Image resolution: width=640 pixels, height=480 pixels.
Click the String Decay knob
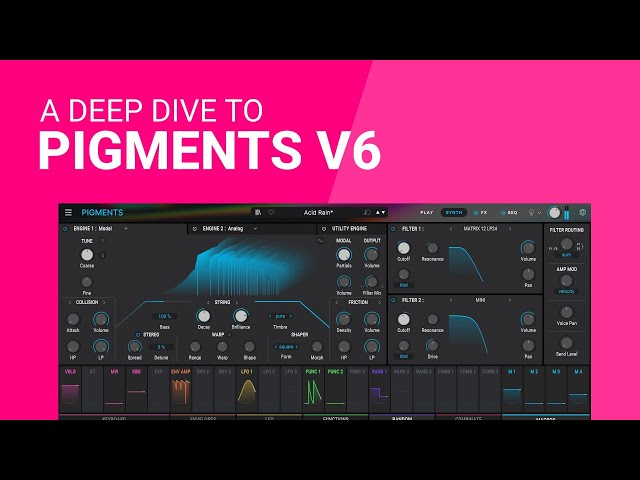pos(203,316)
